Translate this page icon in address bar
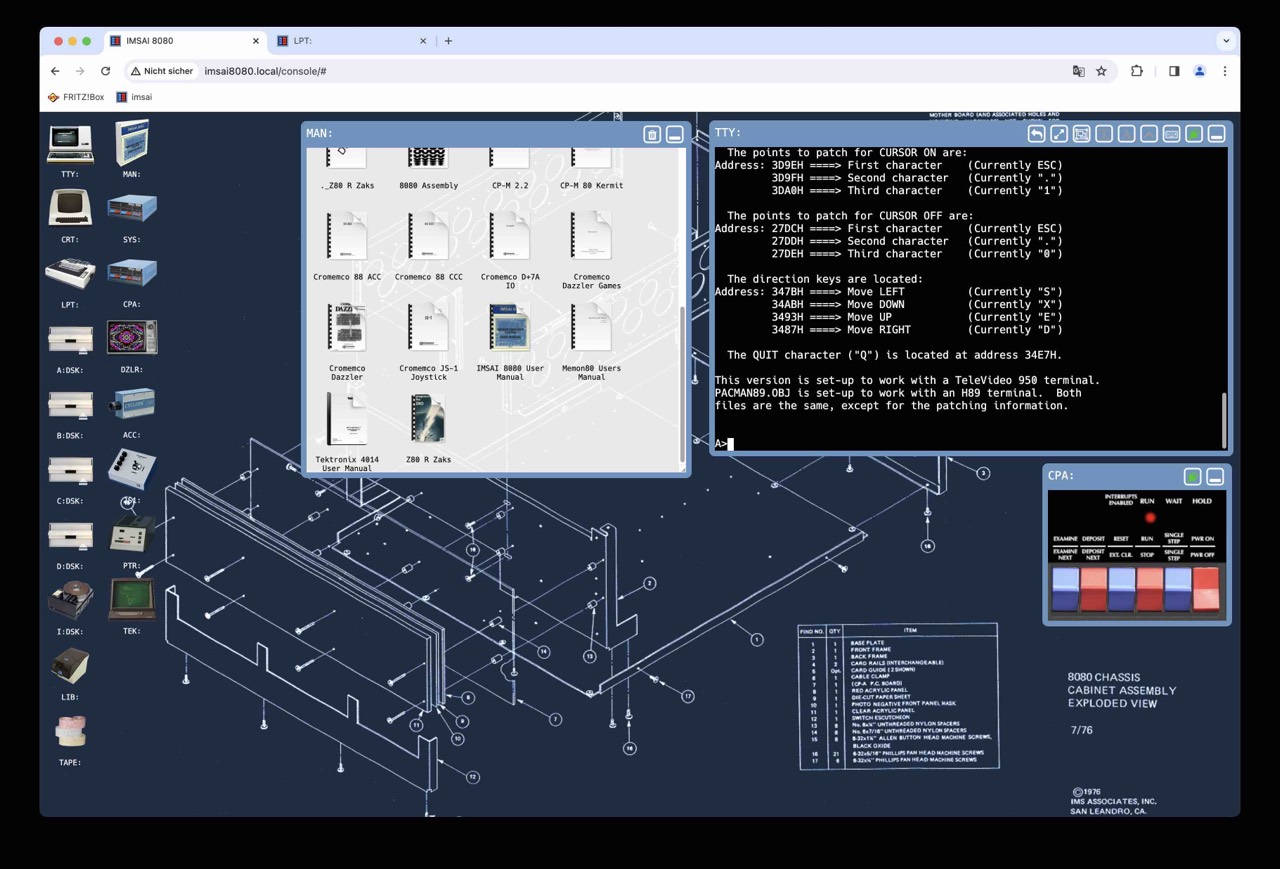The image size is (1280, 869). 1078,71
